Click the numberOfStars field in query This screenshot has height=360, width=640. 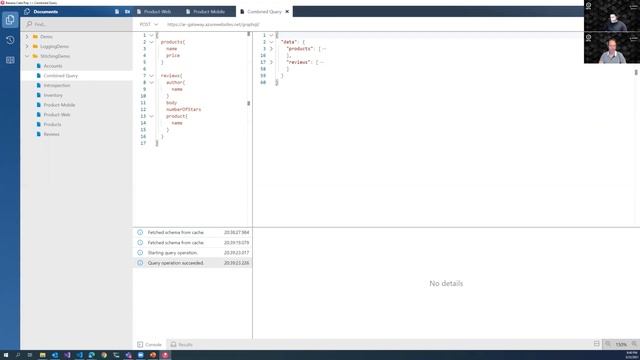(184, 109)
